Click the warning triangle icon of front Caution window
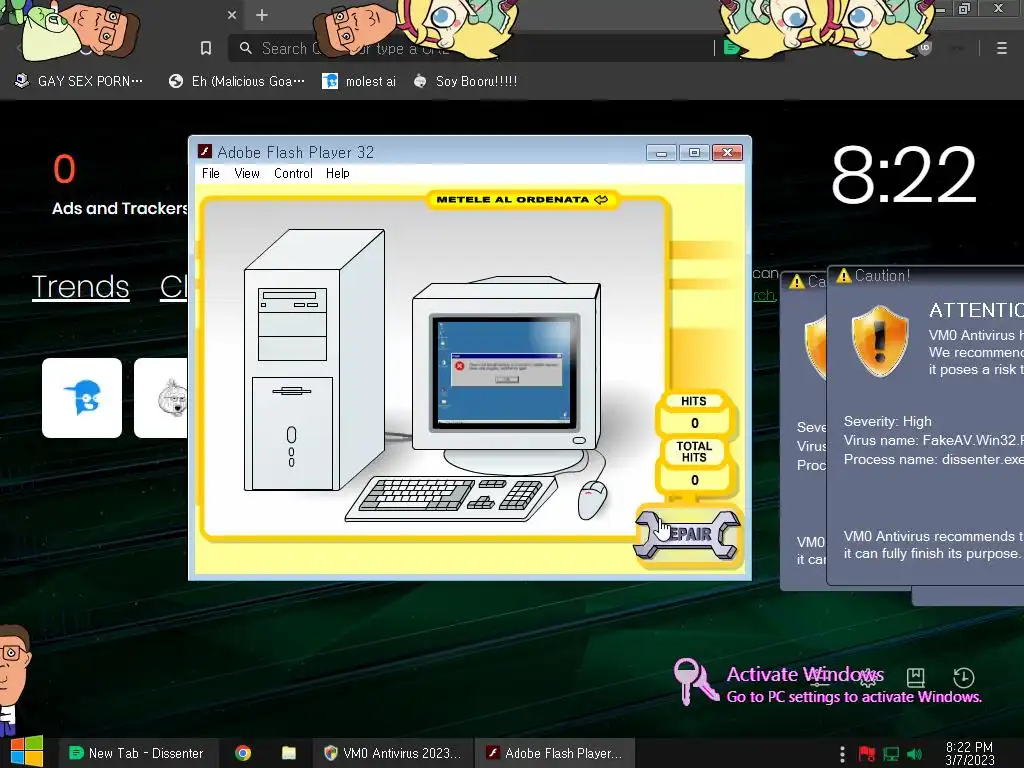1024x768 pixels. [x=844, y=276]
